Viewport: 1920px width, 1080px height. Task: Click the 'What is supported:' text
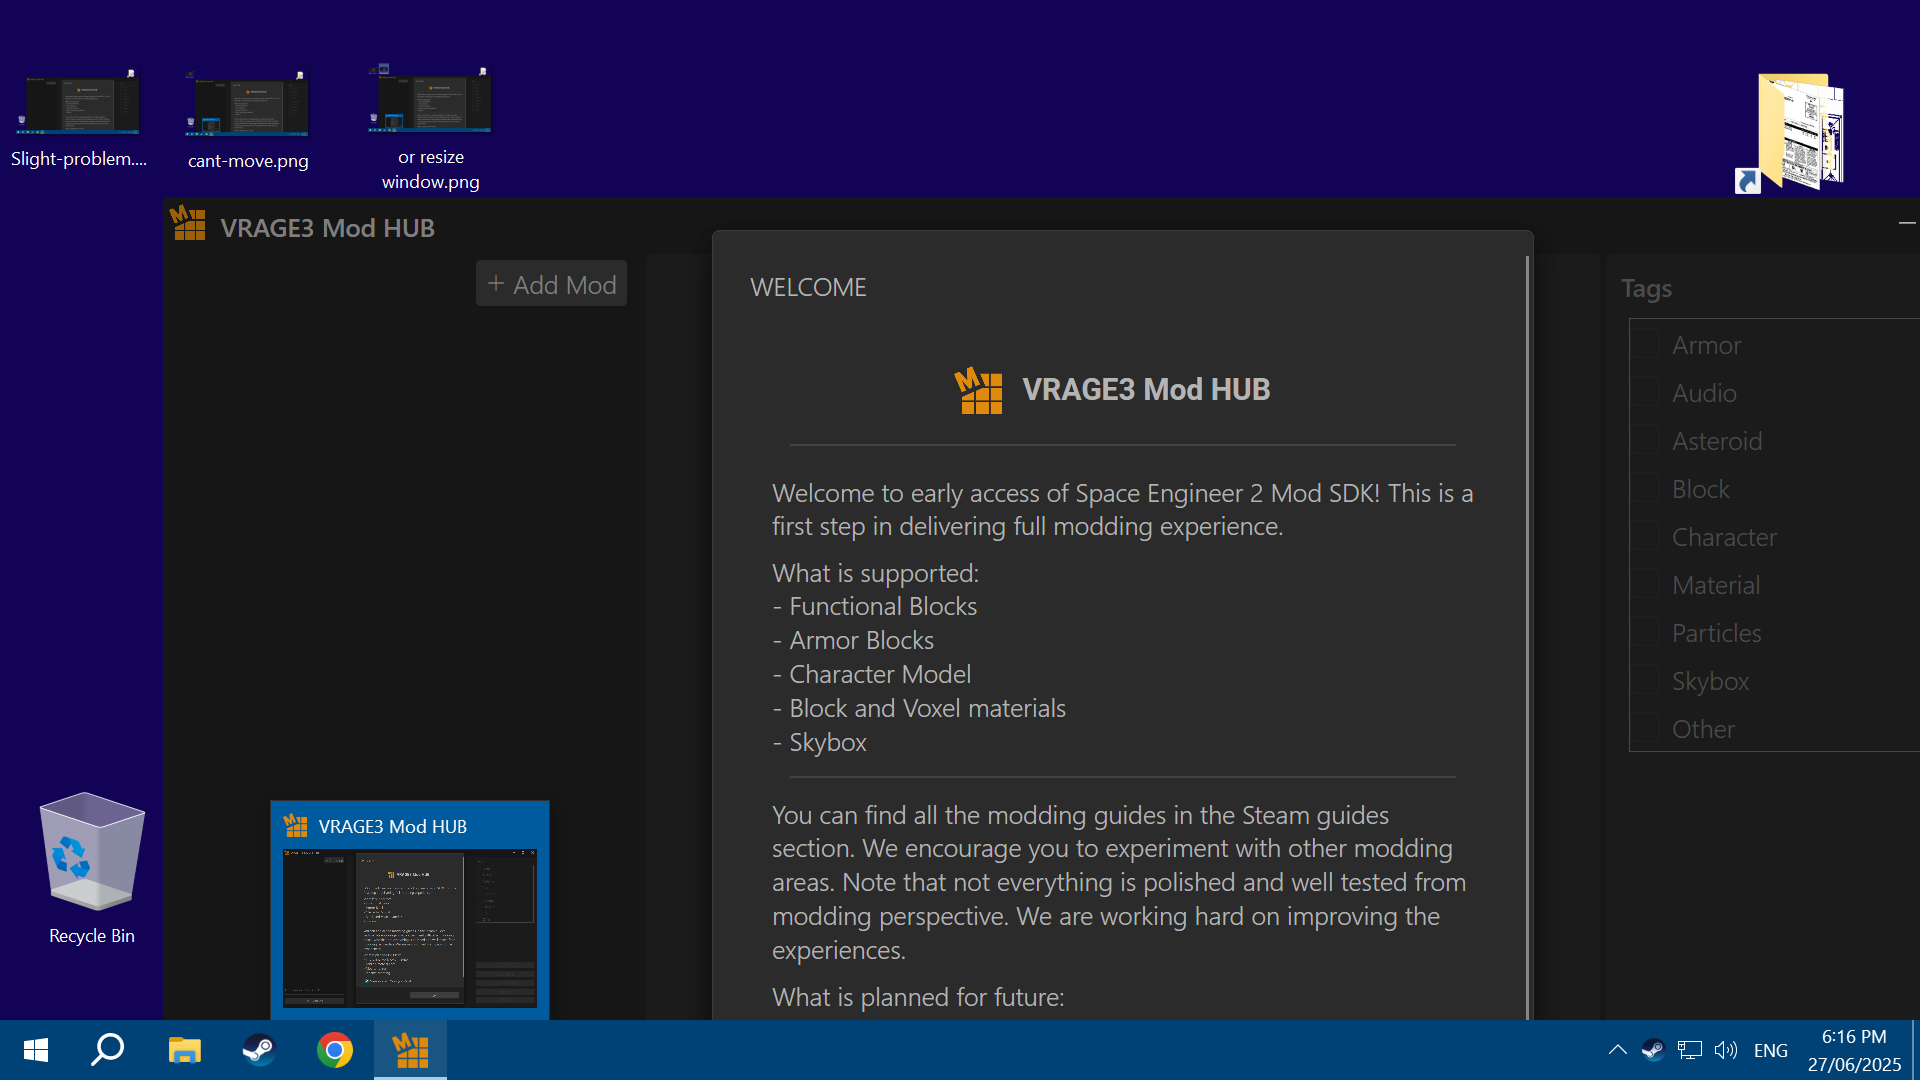click(875, 573)
